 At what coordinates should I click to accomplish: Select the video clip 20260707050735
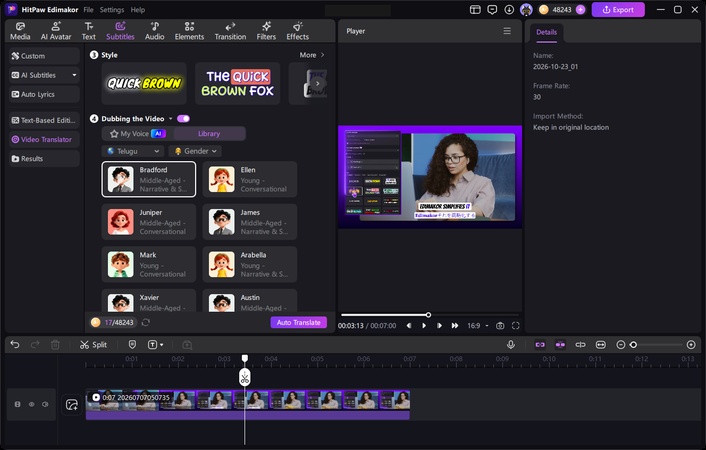(248, 405)
